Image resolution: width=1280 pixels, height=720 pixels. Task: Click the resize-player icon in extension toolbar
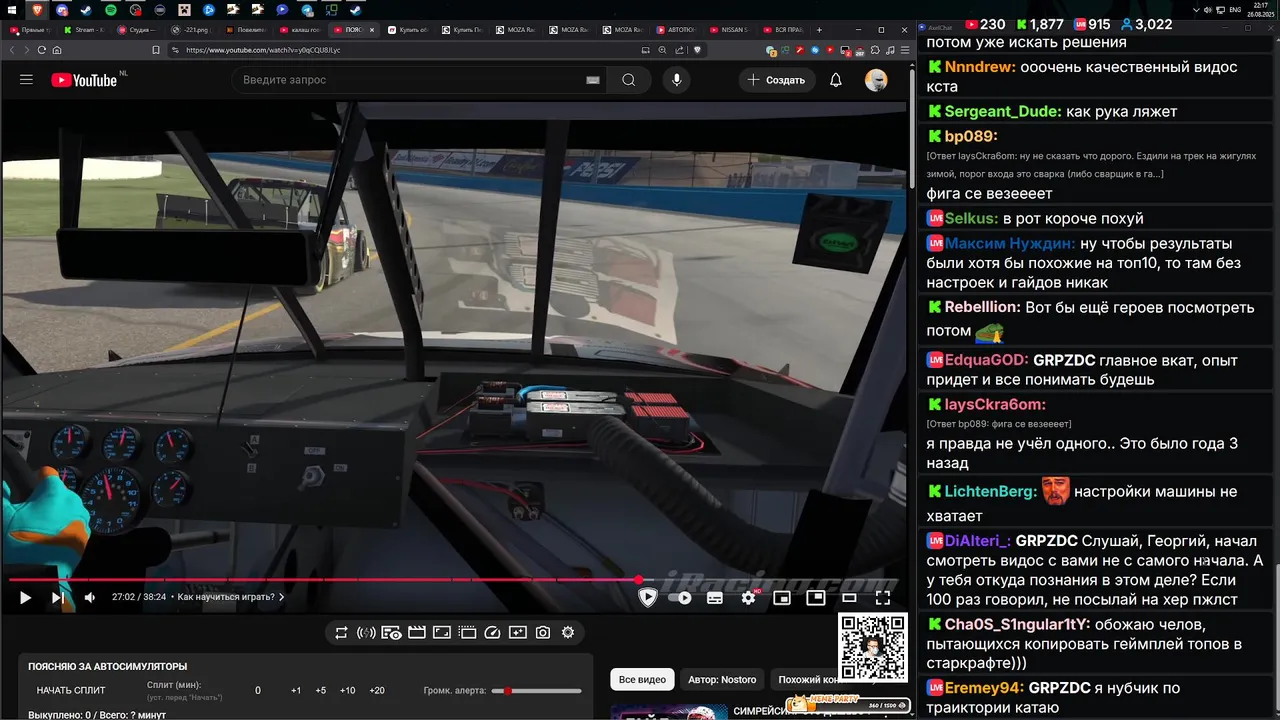[x=442, y=632]
